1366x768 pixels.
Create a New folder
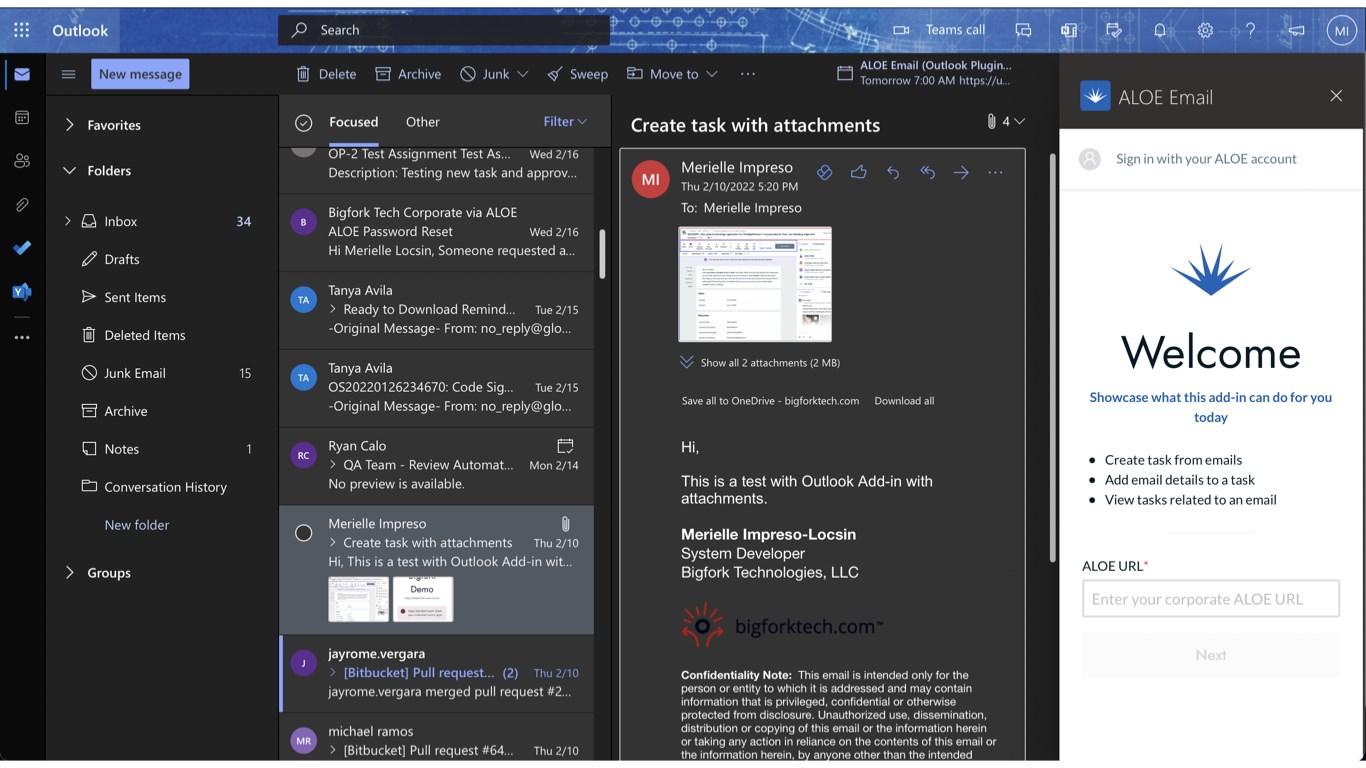[x=137, y=525]
